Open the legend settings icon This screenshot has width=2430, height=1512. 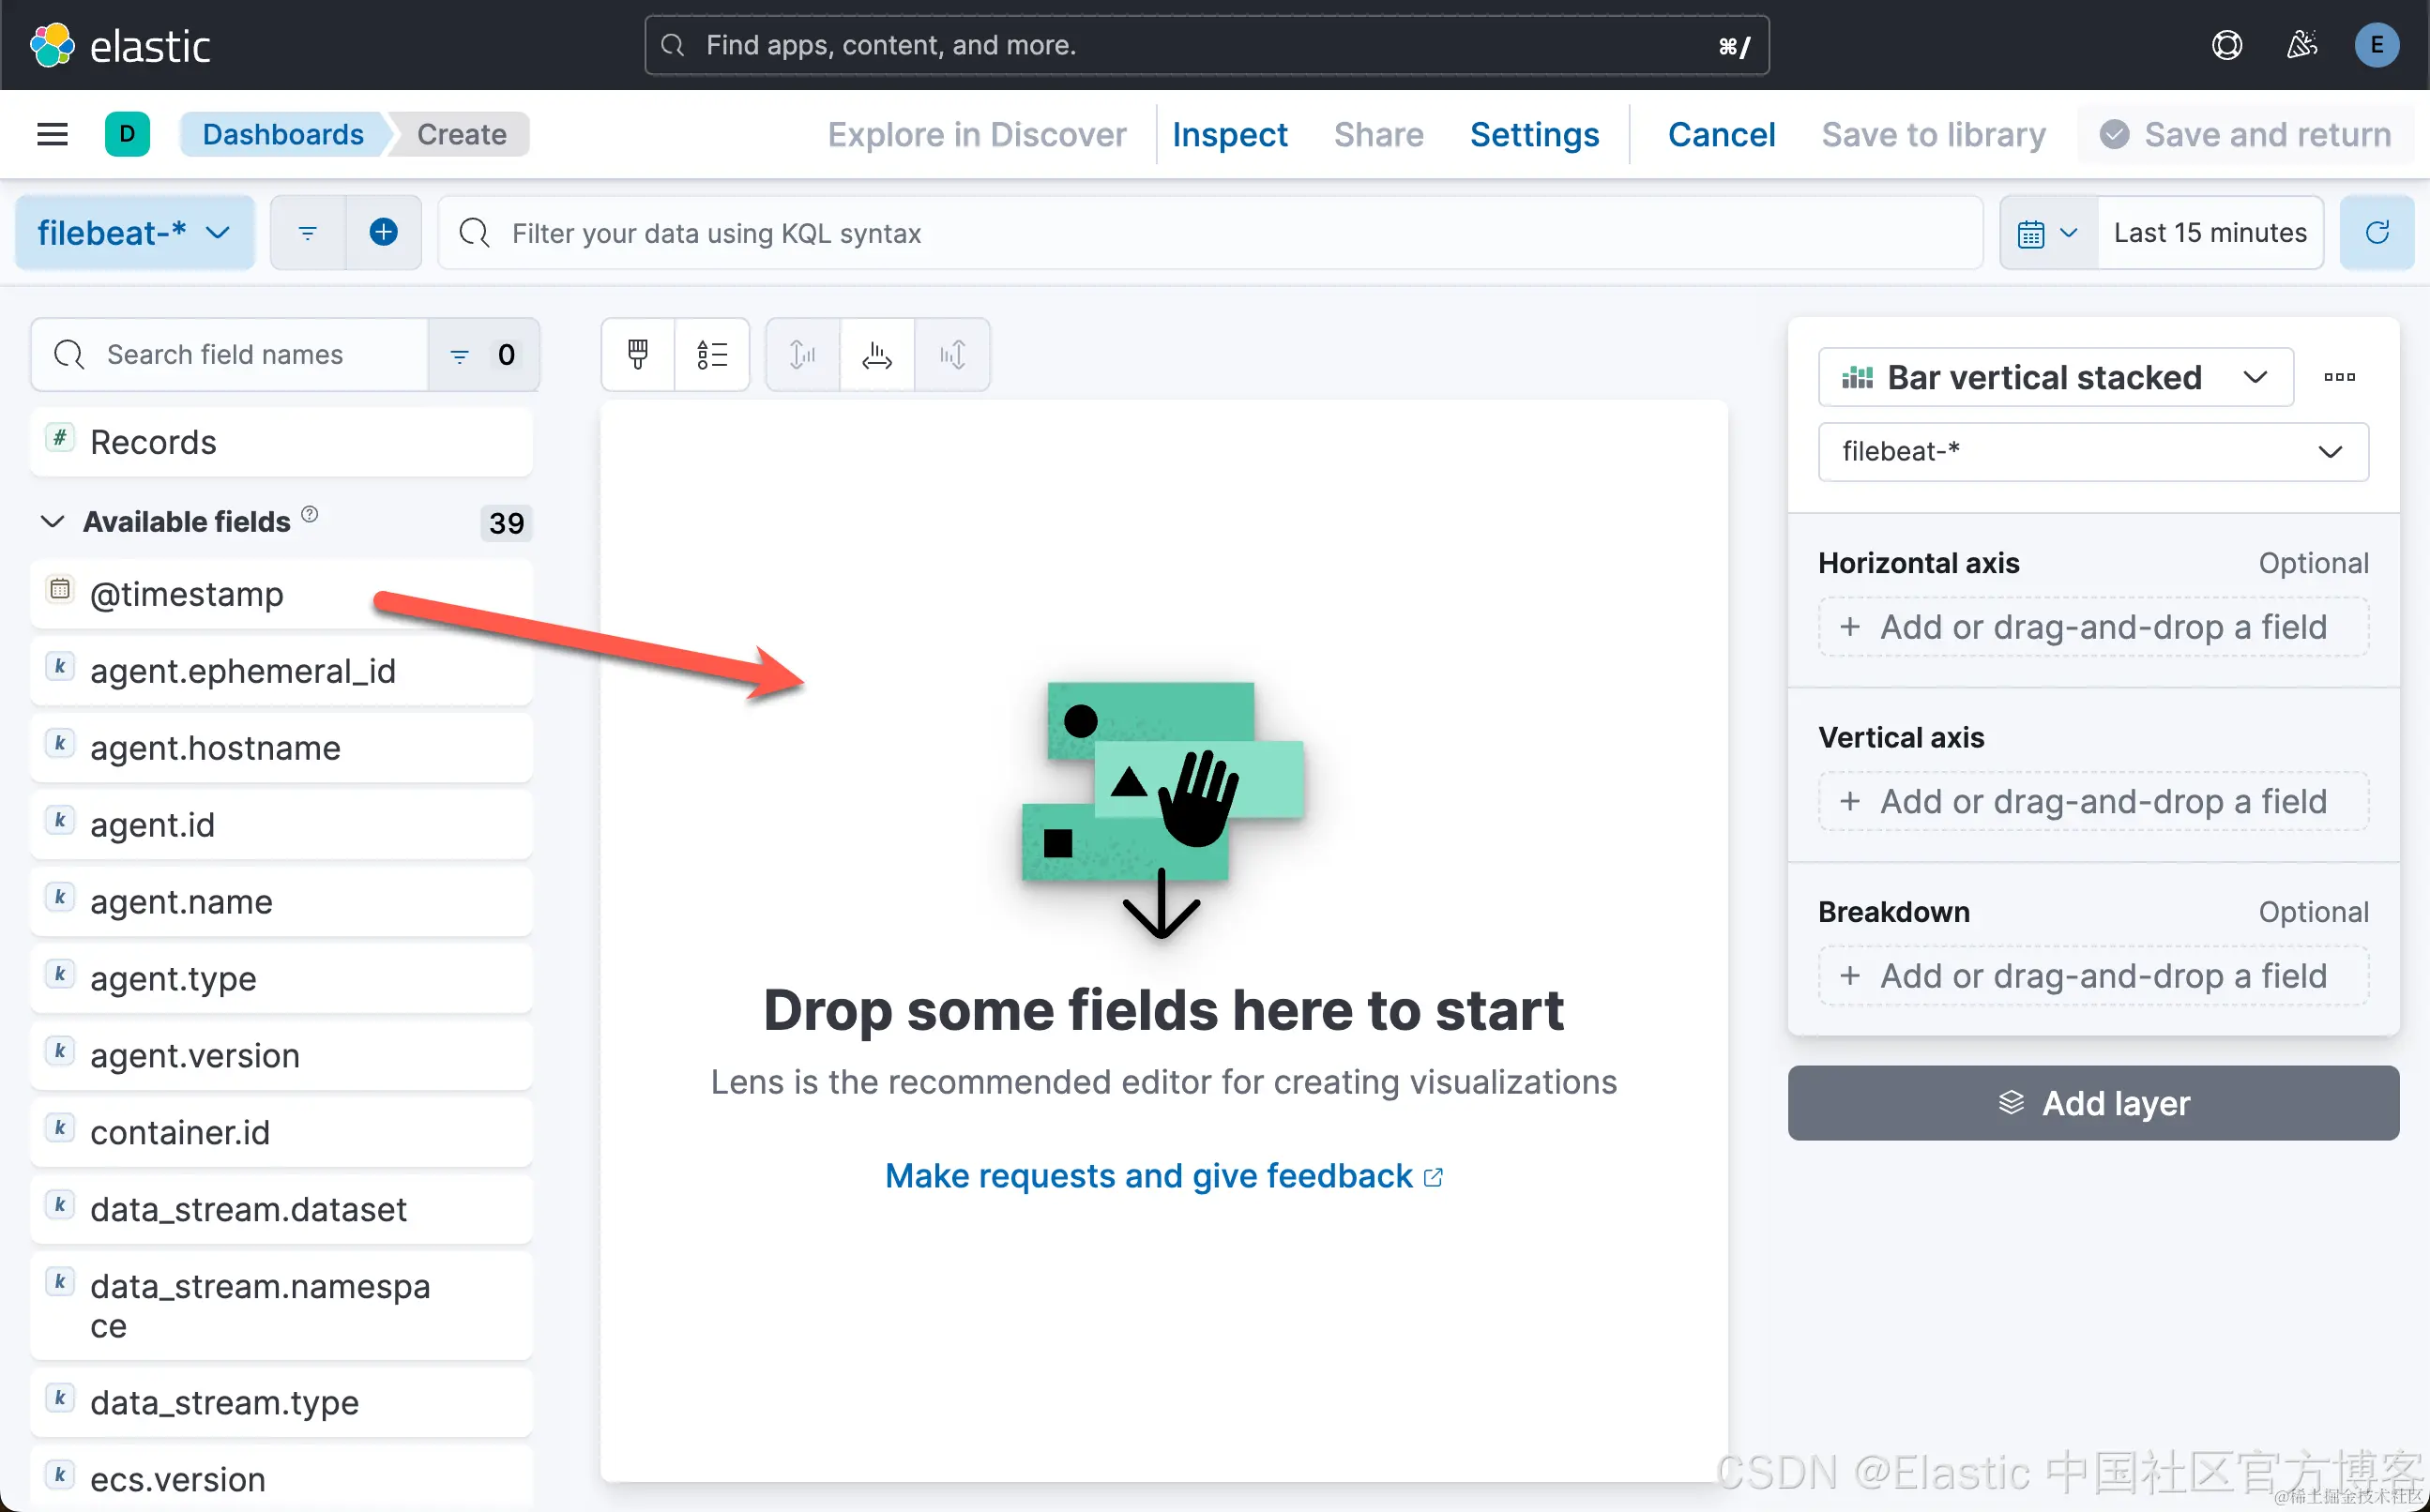[712, 354]
